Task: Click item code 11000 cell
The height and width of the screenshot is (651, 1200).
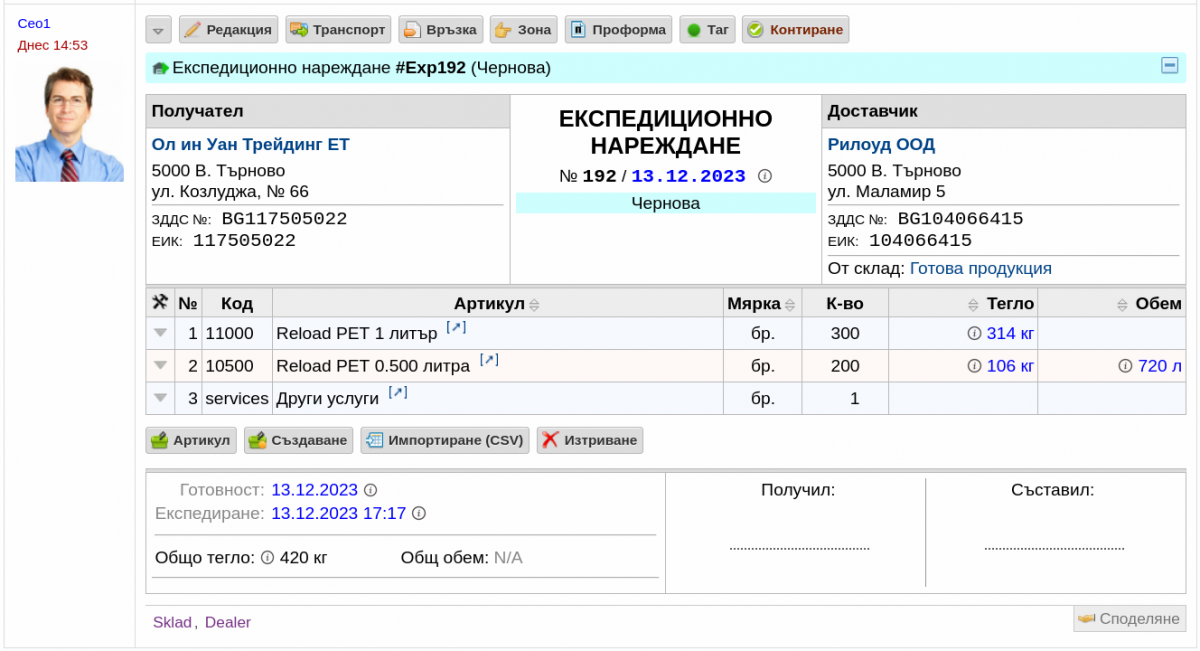Action: click(x=237, y=334)
